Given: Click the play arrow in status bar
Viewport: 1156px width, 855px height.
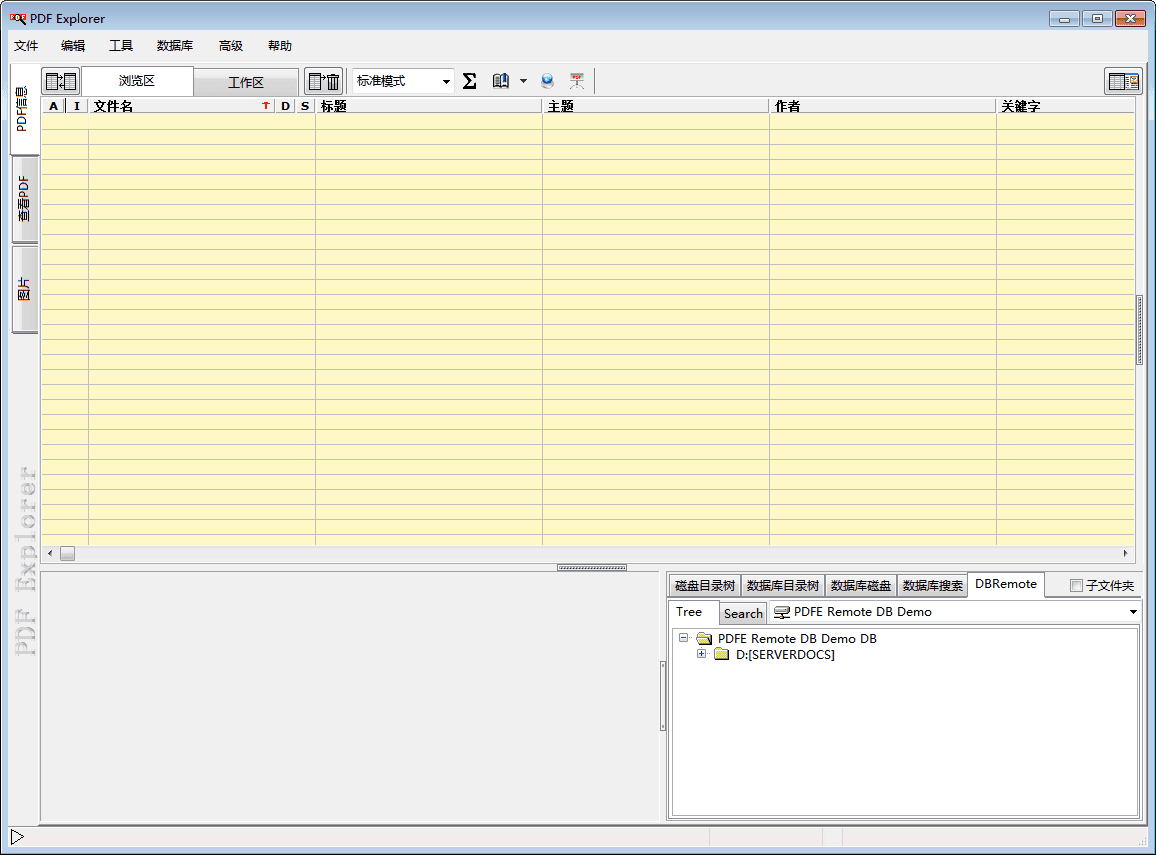Looking at the screenshot, I should point(17,836).
